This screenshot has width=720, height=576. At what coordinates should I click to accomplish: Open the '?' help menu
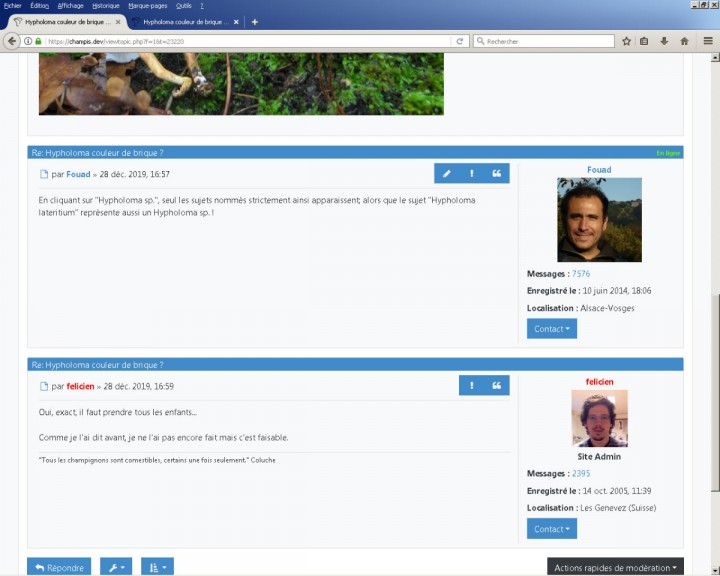pos(202,6)
